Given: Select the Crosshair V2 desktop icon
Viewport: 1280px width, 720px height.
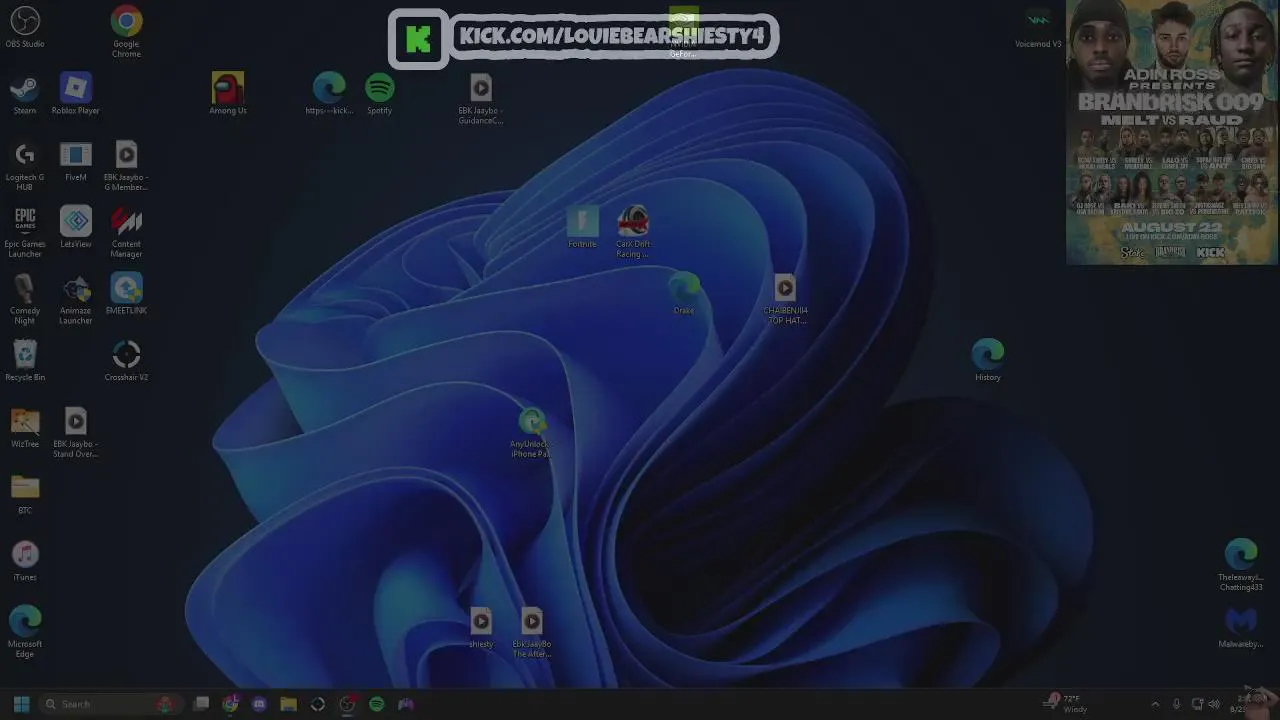Looking at the screenshot, I should [x=126, y=360].
